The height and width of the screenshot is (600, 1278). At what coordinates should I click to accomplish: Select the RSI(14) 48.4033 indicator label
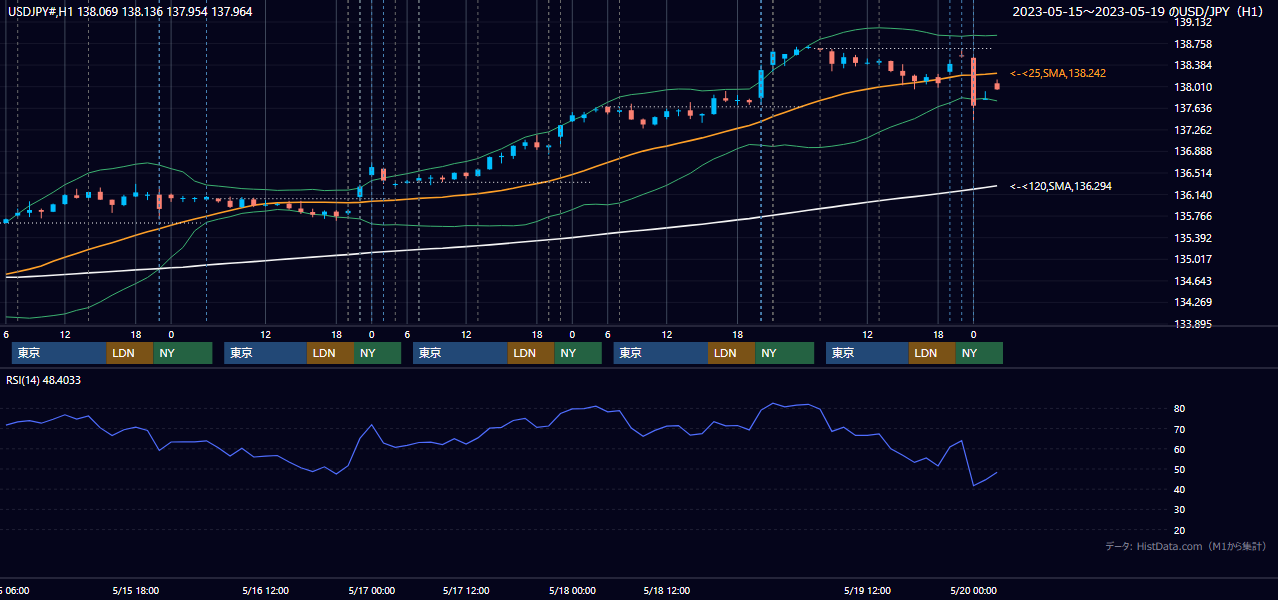(44, 380)
